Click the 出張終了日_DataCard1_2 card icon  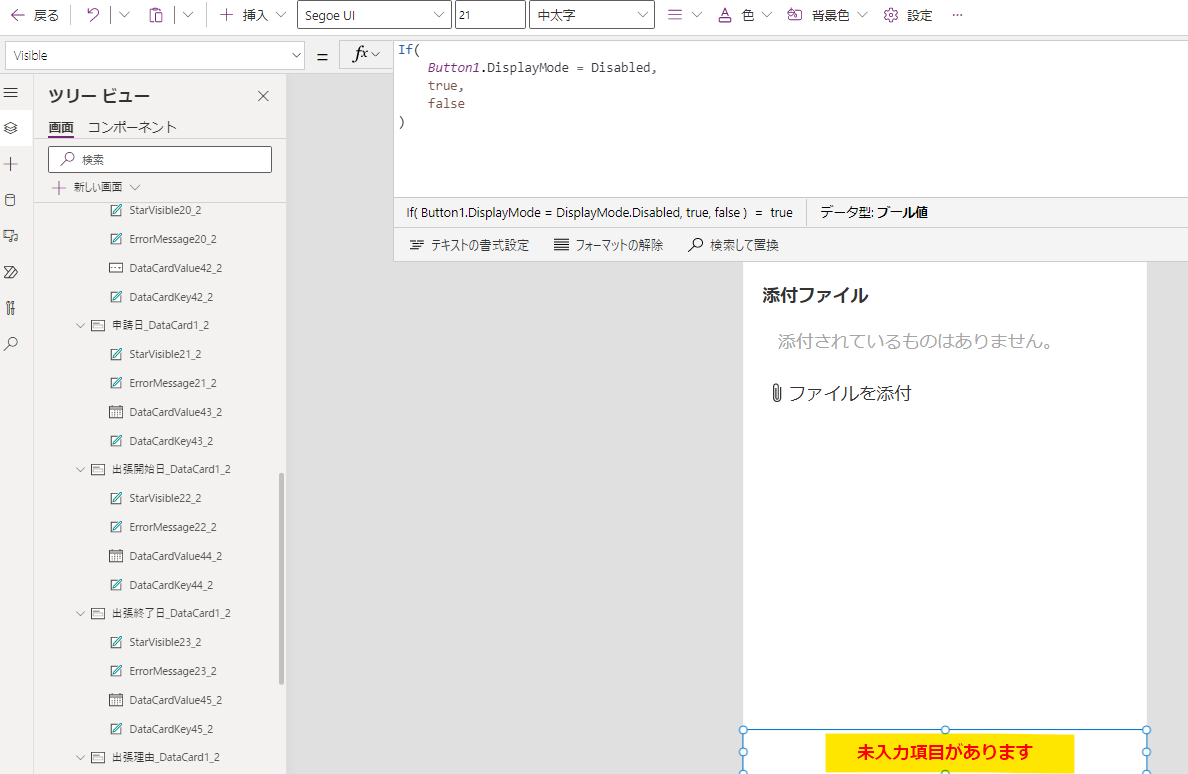[98, 613]
